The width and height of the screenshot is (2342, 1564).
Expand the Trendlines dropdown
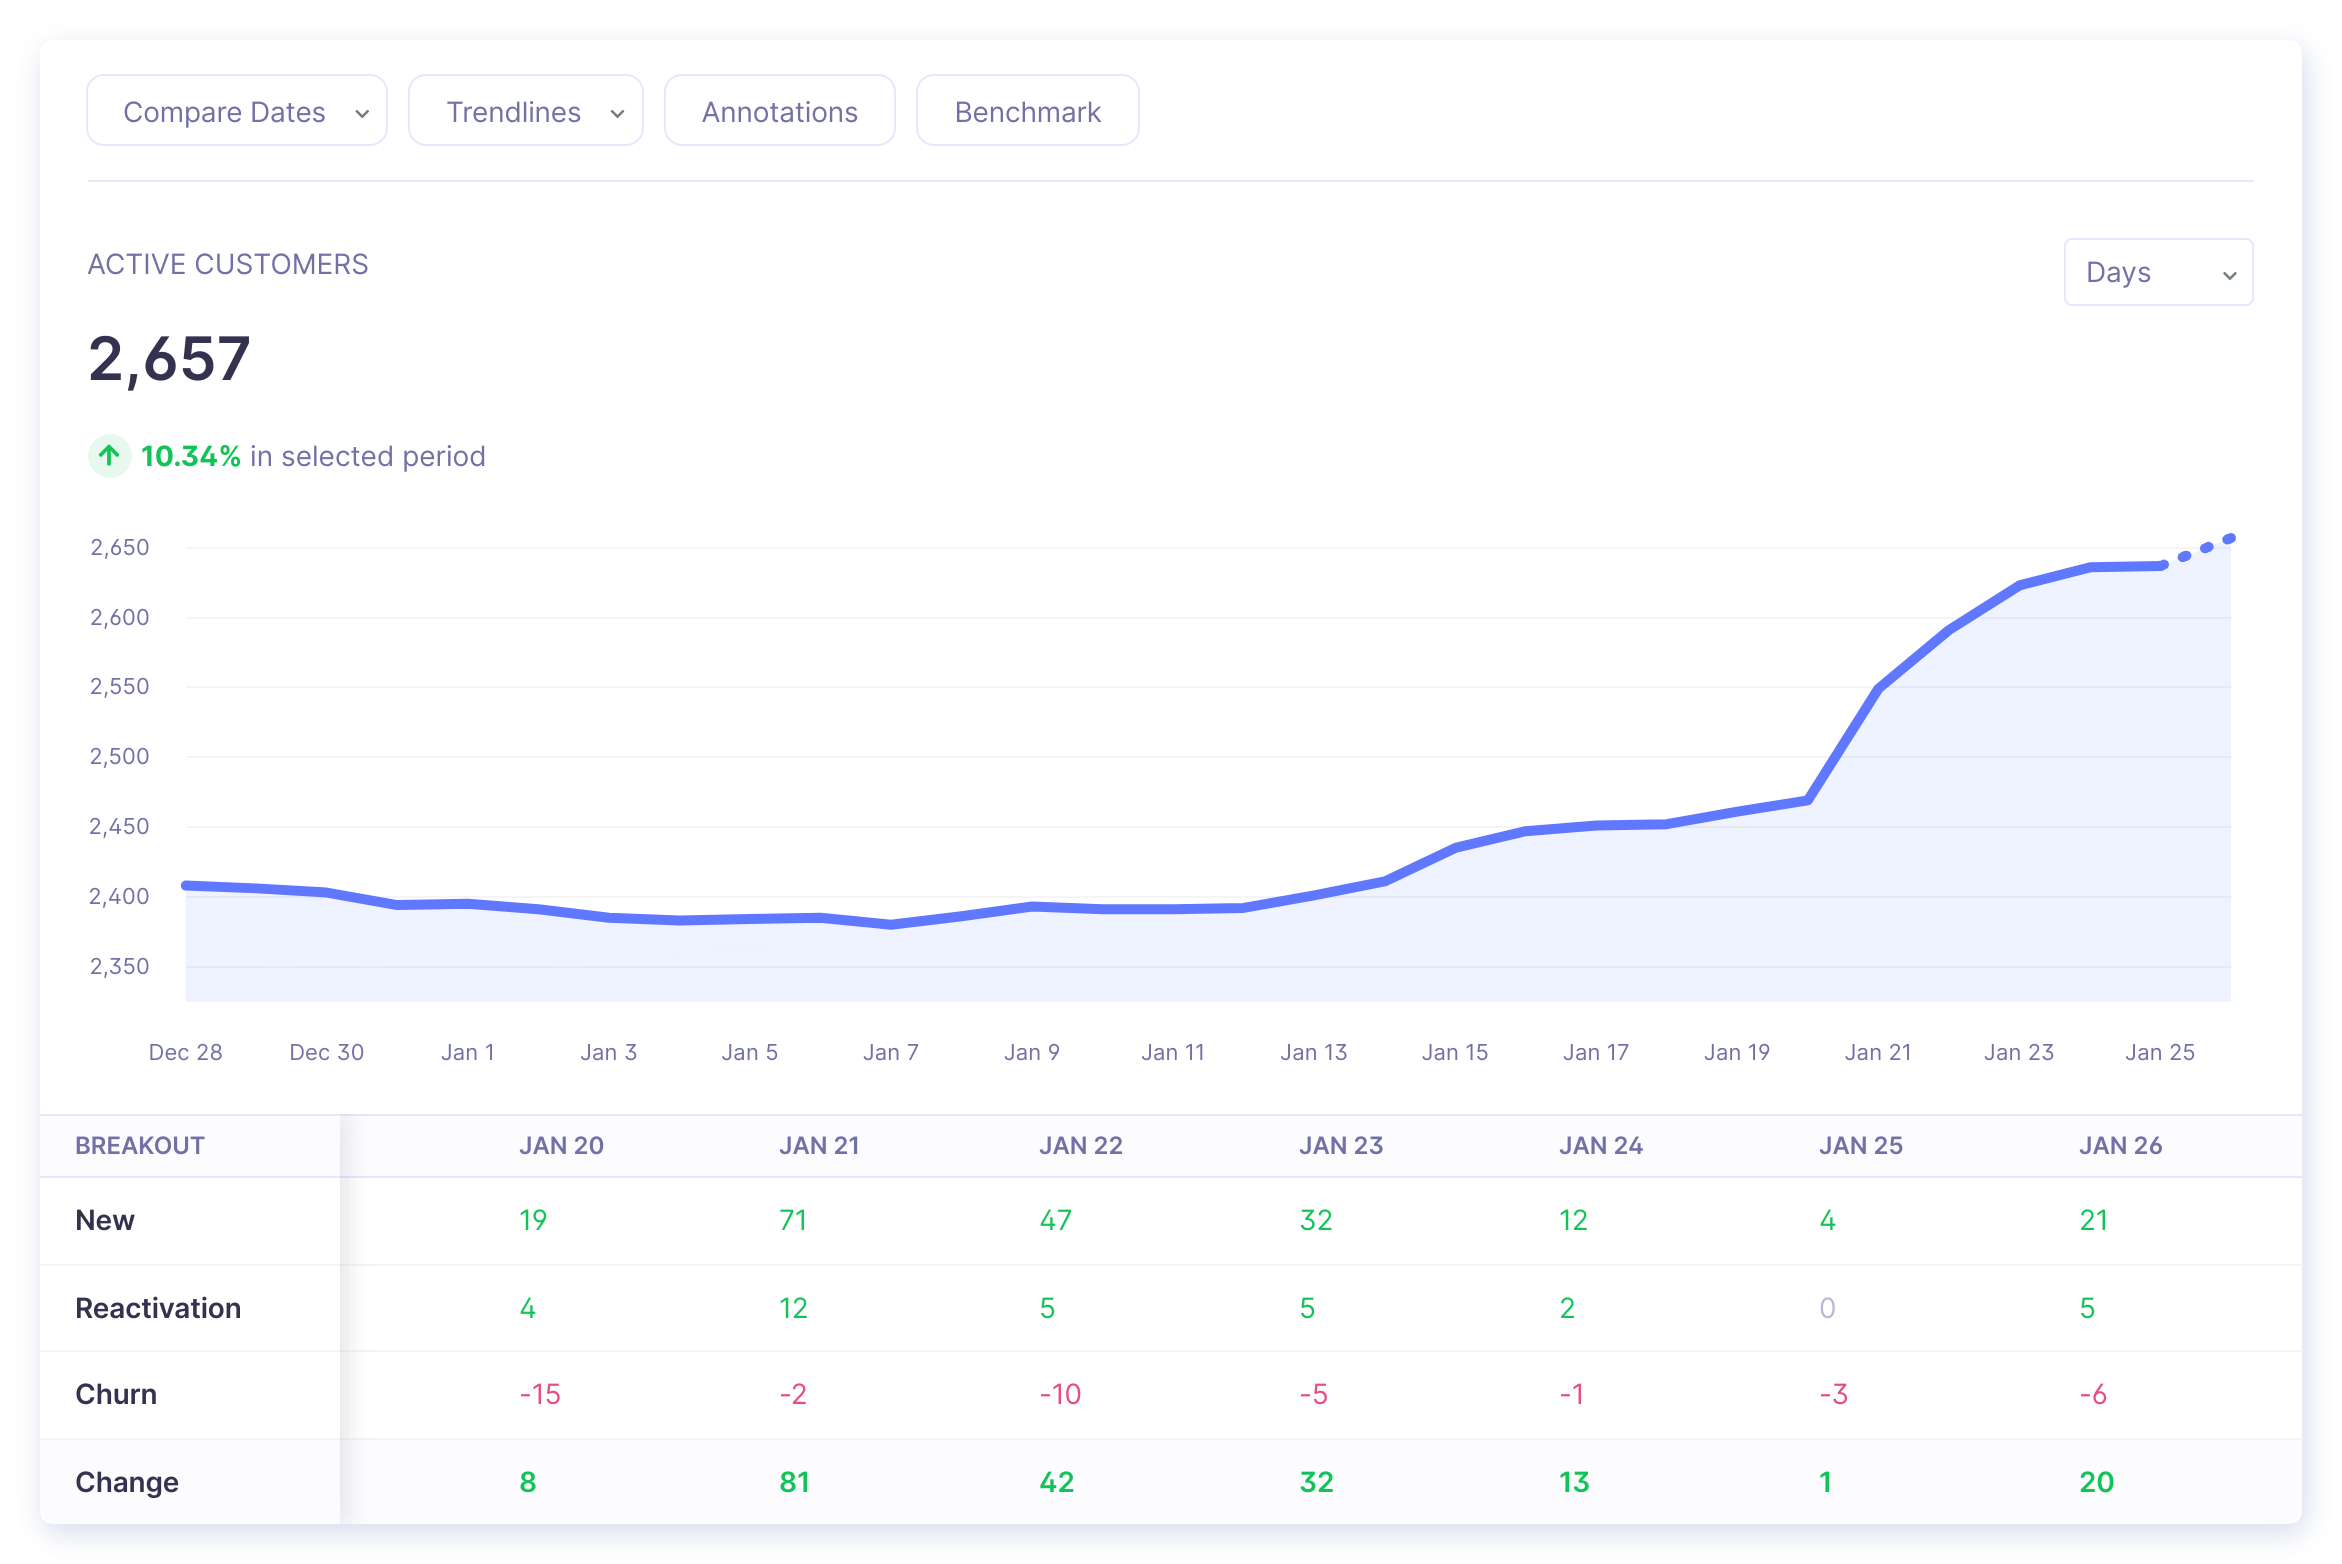525,111
